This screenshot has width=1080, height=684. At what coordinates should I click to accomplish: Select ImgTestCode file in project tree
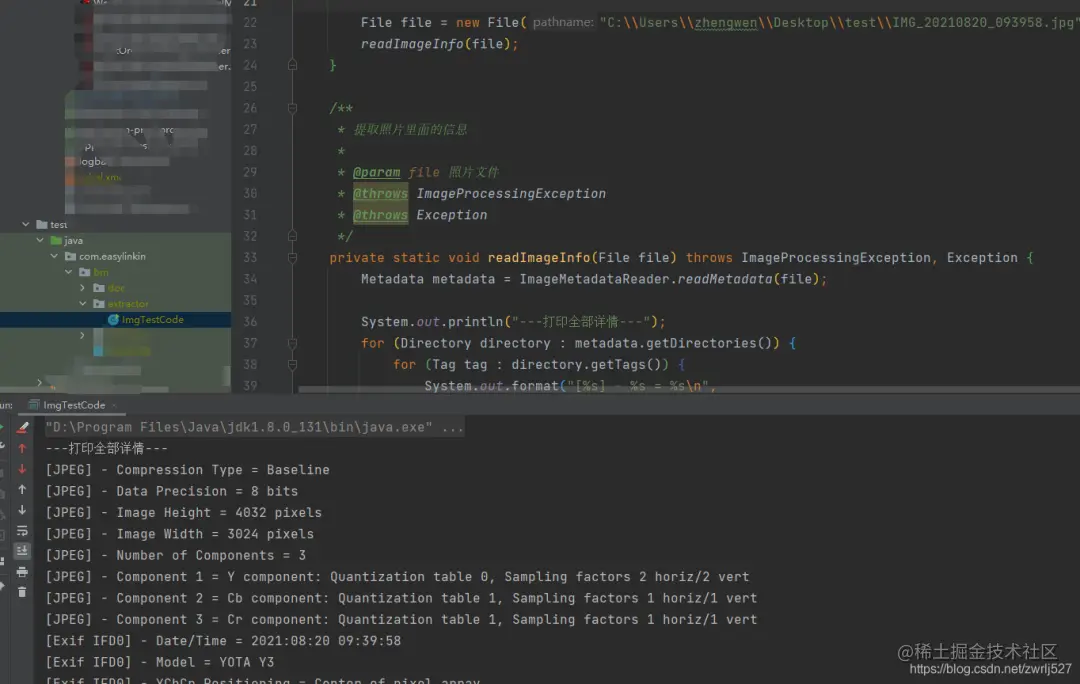coord(152,320)
